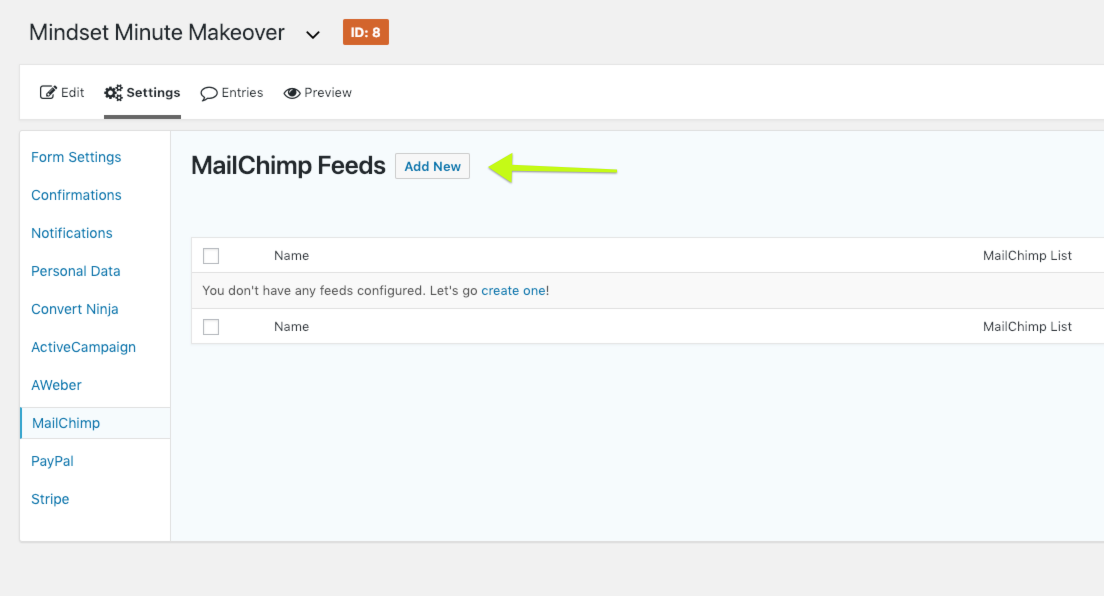
Task: Click the Settings gears icon
Action: [x=113, y=92]
